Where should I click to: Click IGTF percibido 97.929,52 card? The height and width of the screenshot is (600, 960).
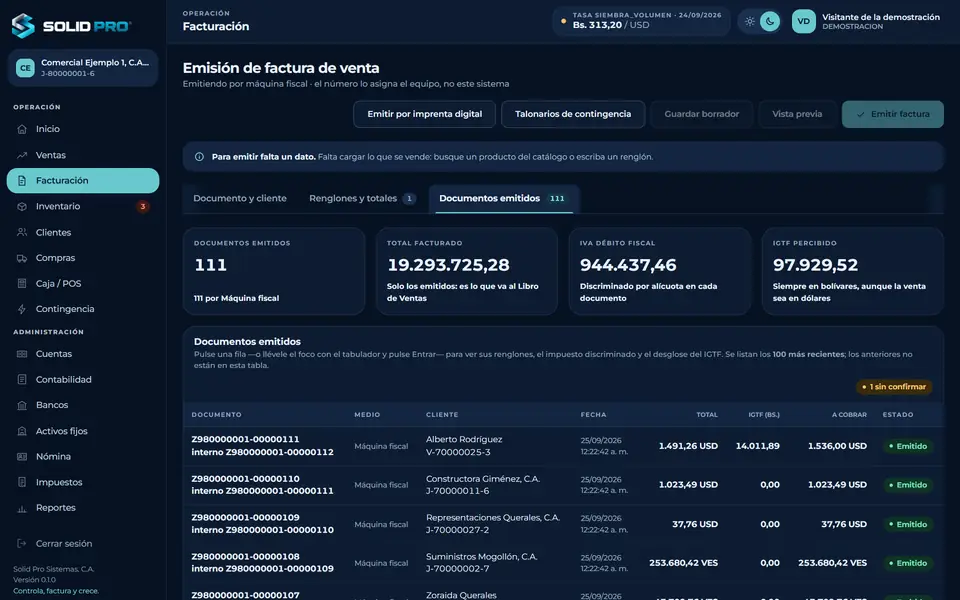coord(852,271)
